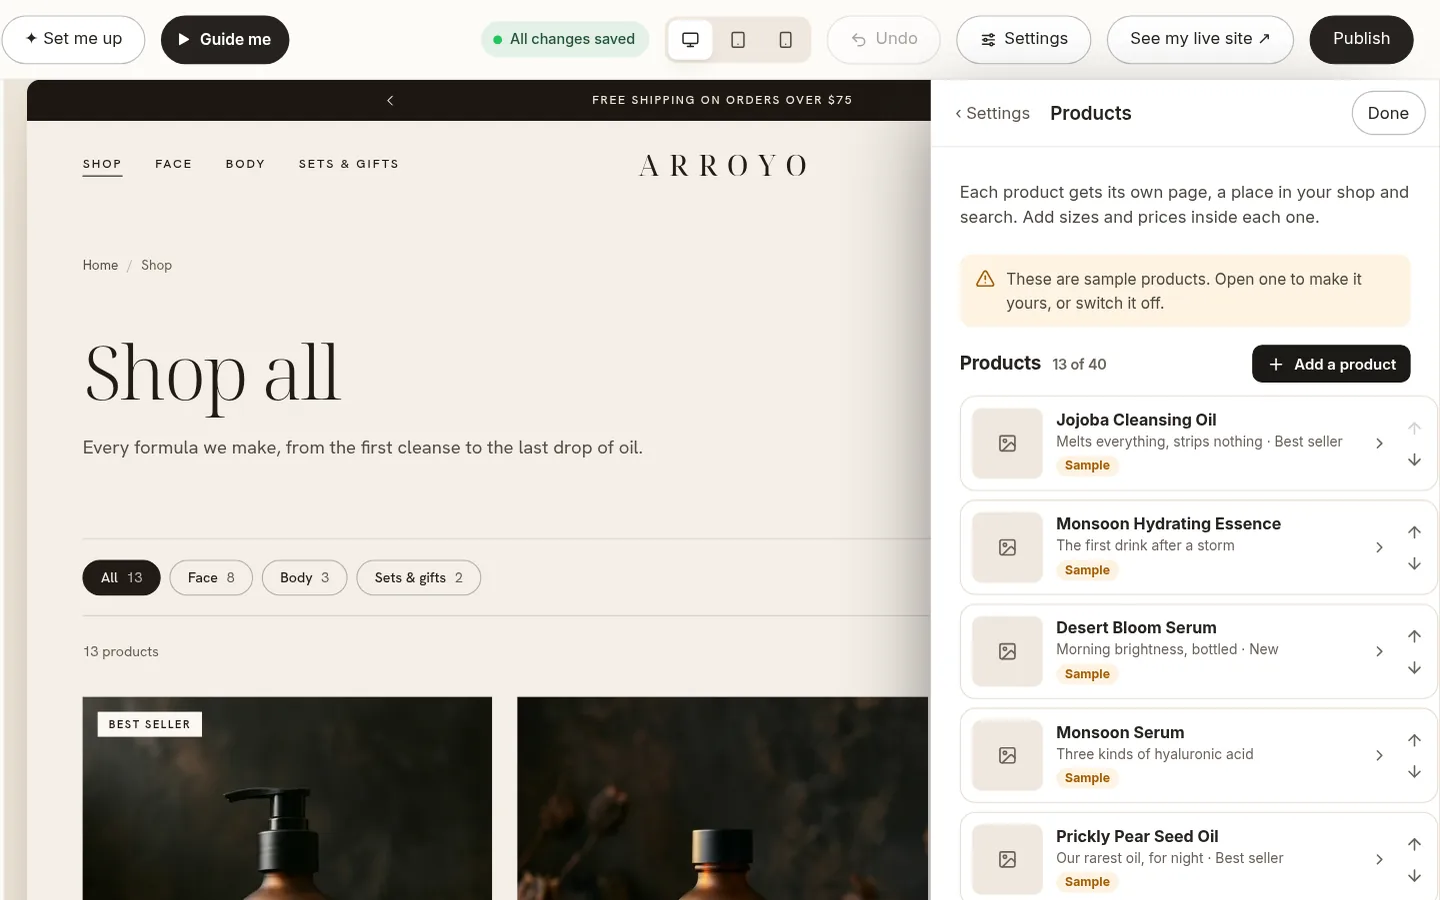Viewport: 1440px width, 900px height.
Task: Move Desert Bloom Serum up
Action: pyautogui.click(x=1414, y=636)
